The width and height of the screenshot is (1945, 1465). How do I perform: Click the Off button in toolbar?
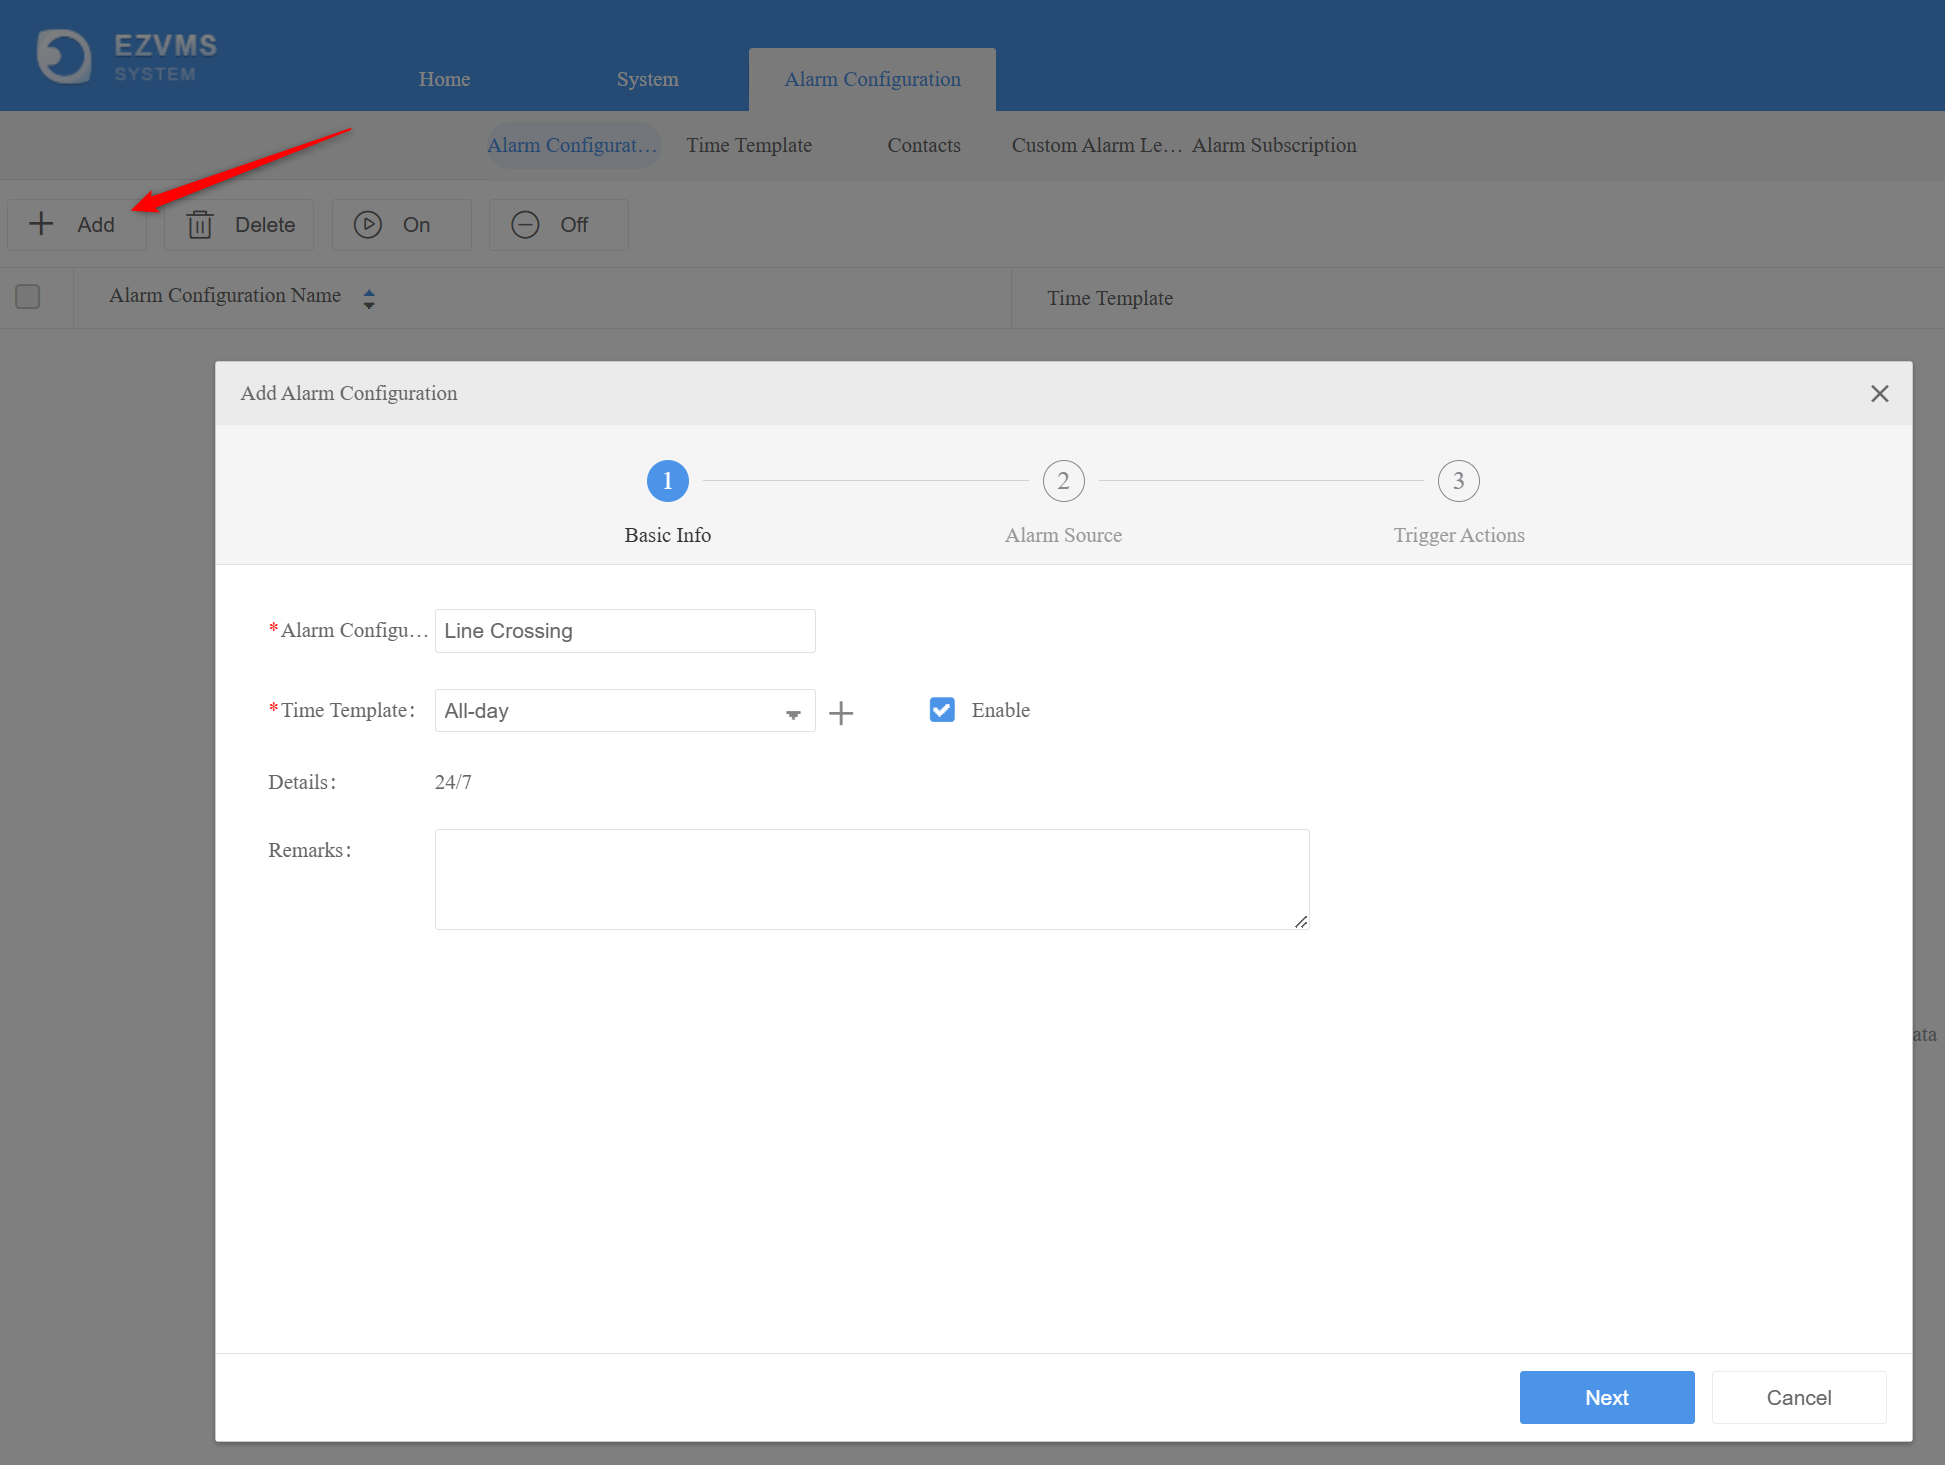click(x=559, y=224)
